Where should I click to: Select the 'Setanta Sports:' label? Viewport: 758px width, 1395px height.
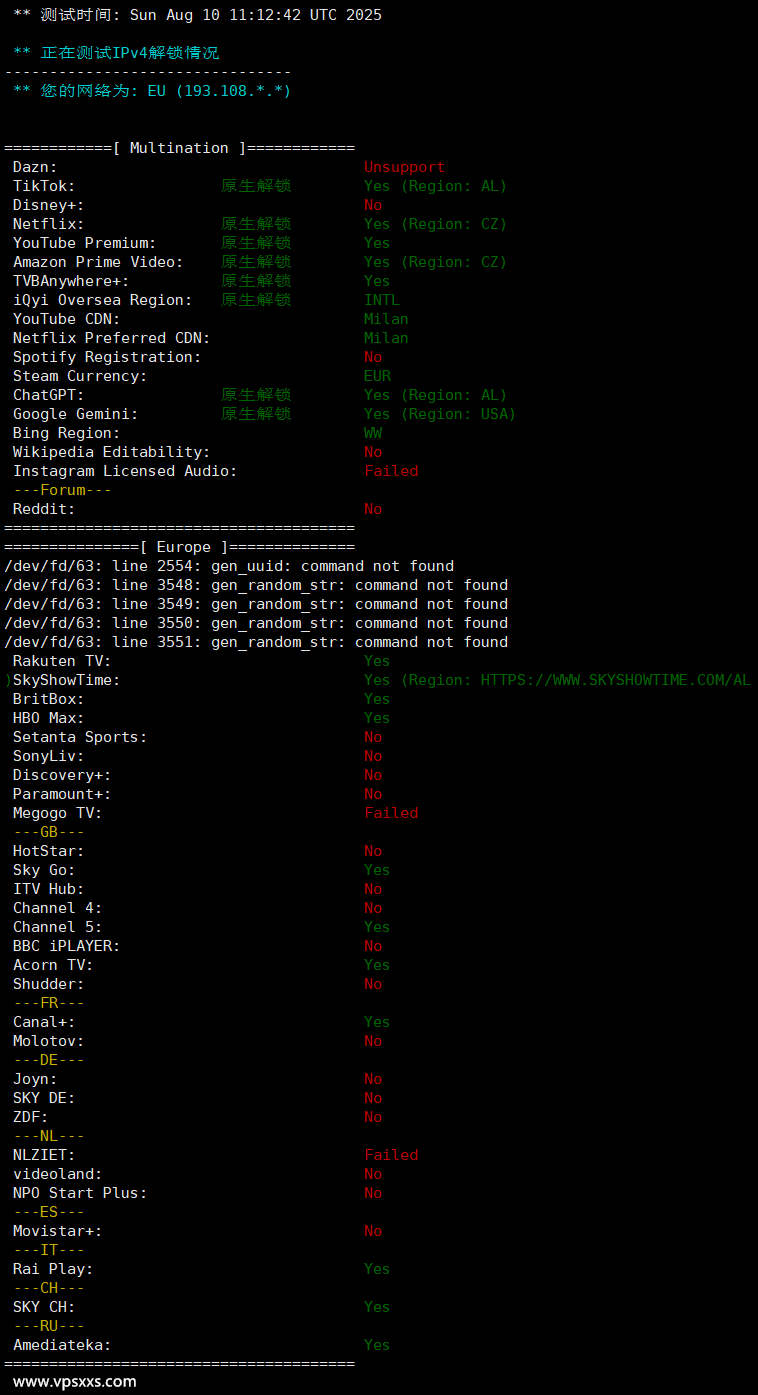80,737
